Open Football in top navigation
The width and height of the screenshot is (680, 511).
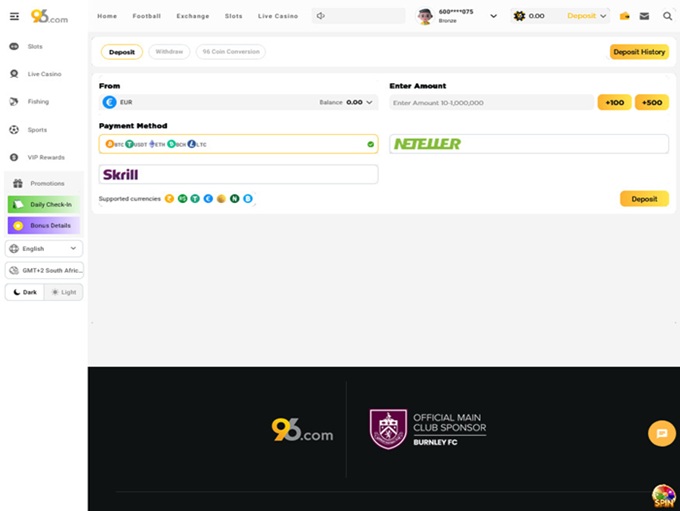147,16
